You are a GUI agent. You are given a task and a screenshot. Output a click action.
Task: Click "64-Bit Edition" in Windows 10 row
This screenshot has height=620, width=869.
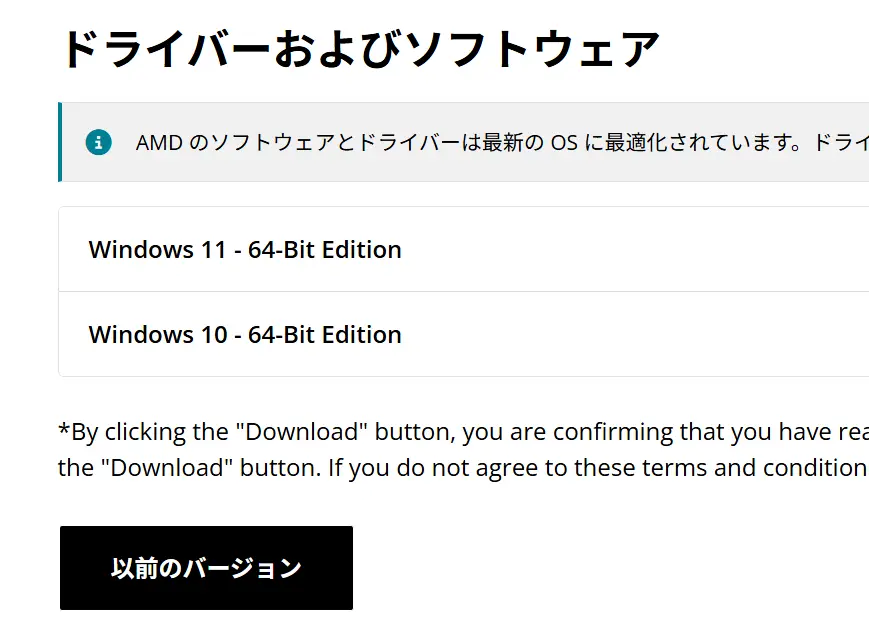(x=325, y=334)
